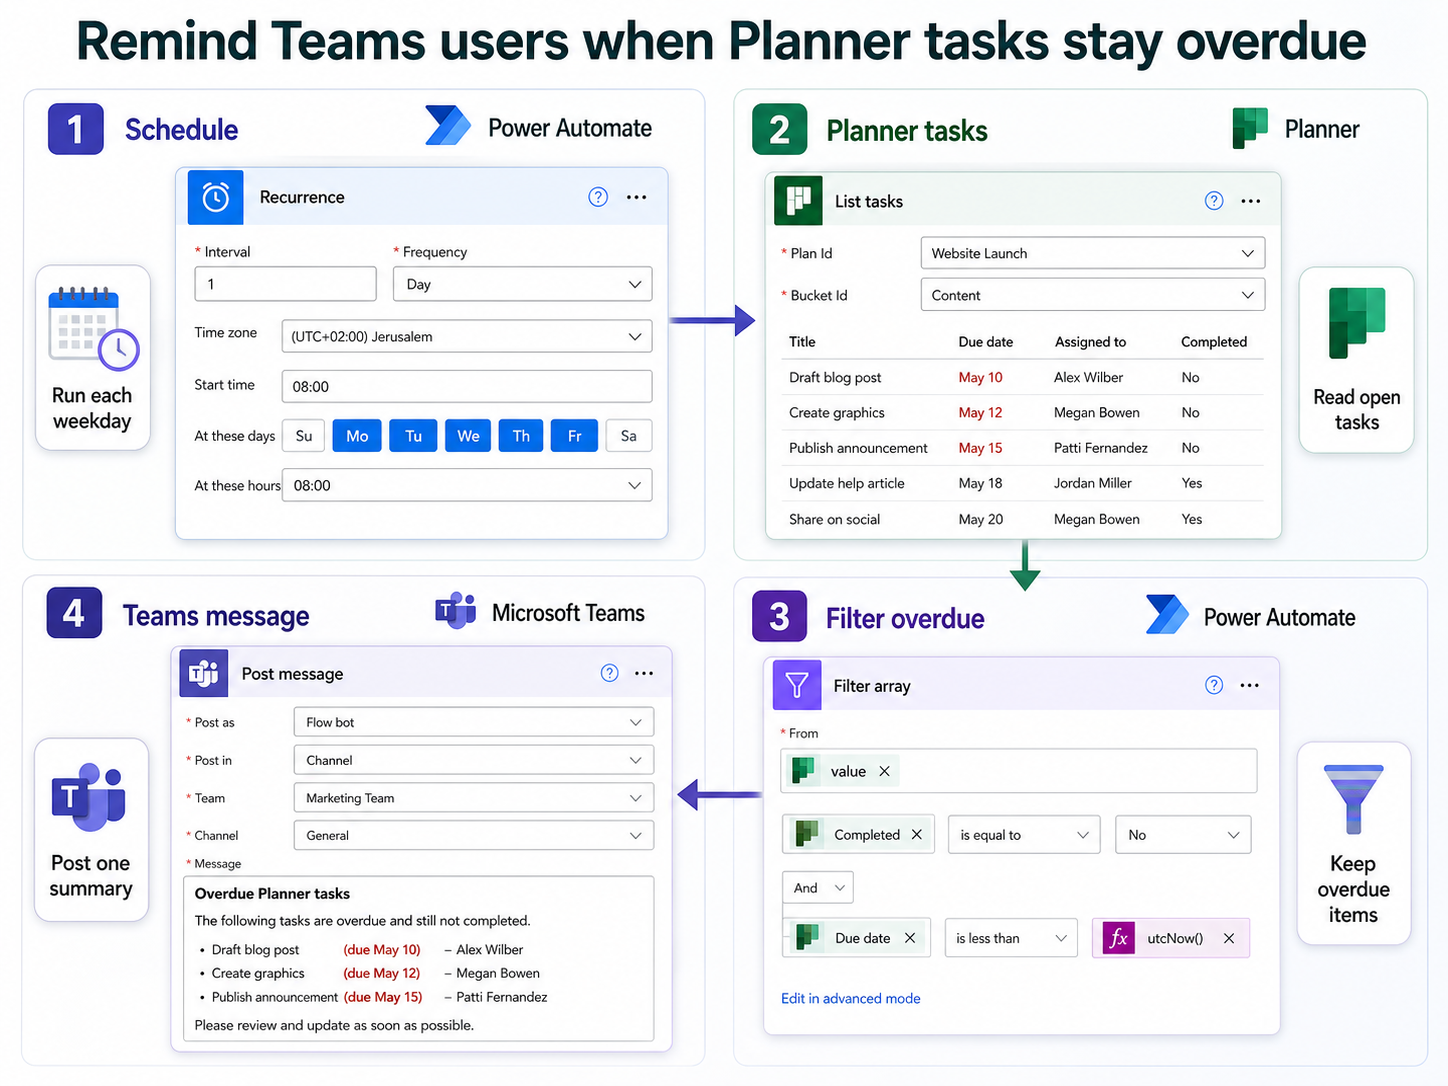Remove the Completed token from the condition
The image size is (1448, 1086).
(x=916, y=834)
